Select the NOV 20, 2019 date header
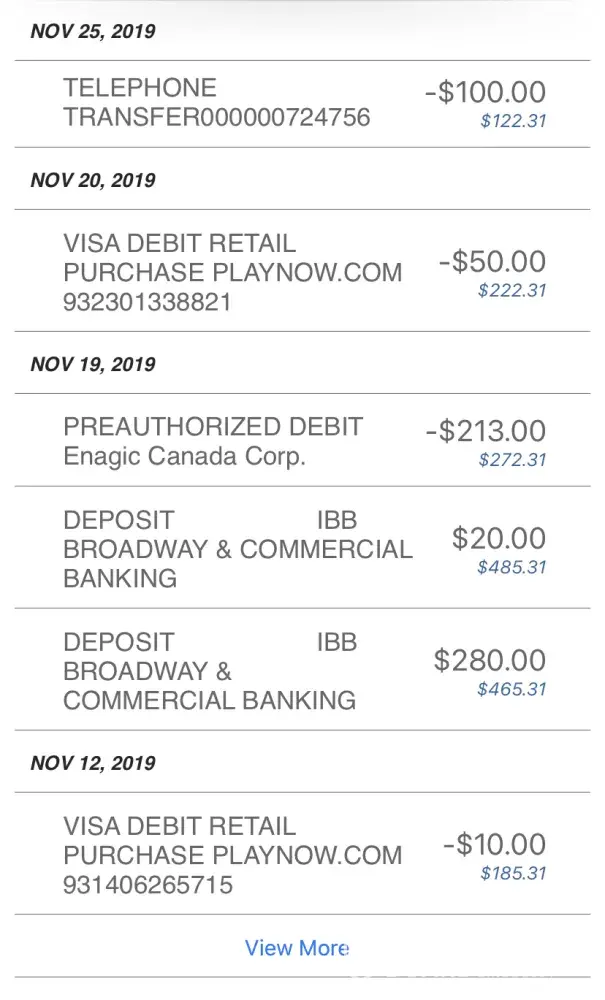The image size is (605, 1000). pyautogui.click(x=93, y=180)
